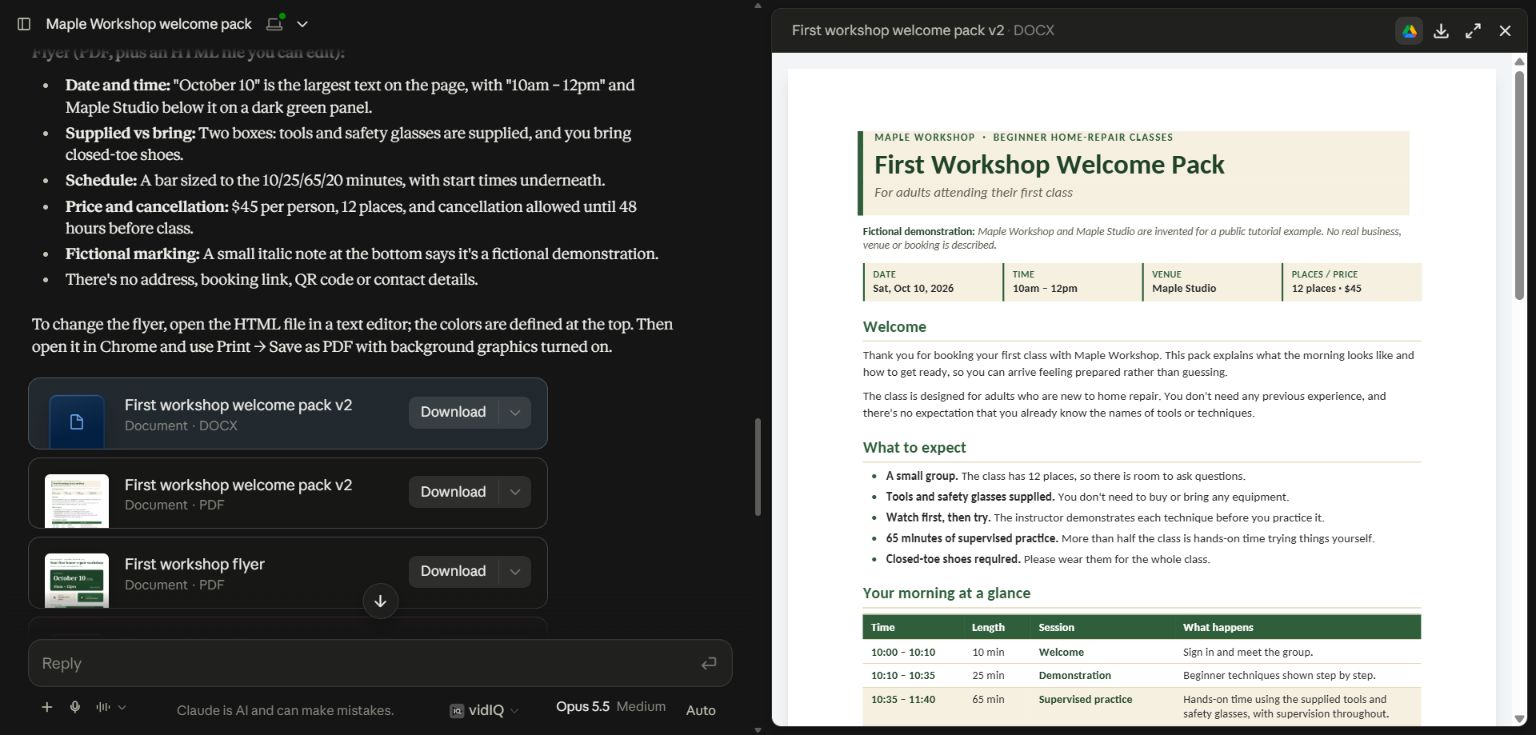Toggle the sidebar panel icon
The height and width of the screenshot is (735, 1536).
[24, 24]
